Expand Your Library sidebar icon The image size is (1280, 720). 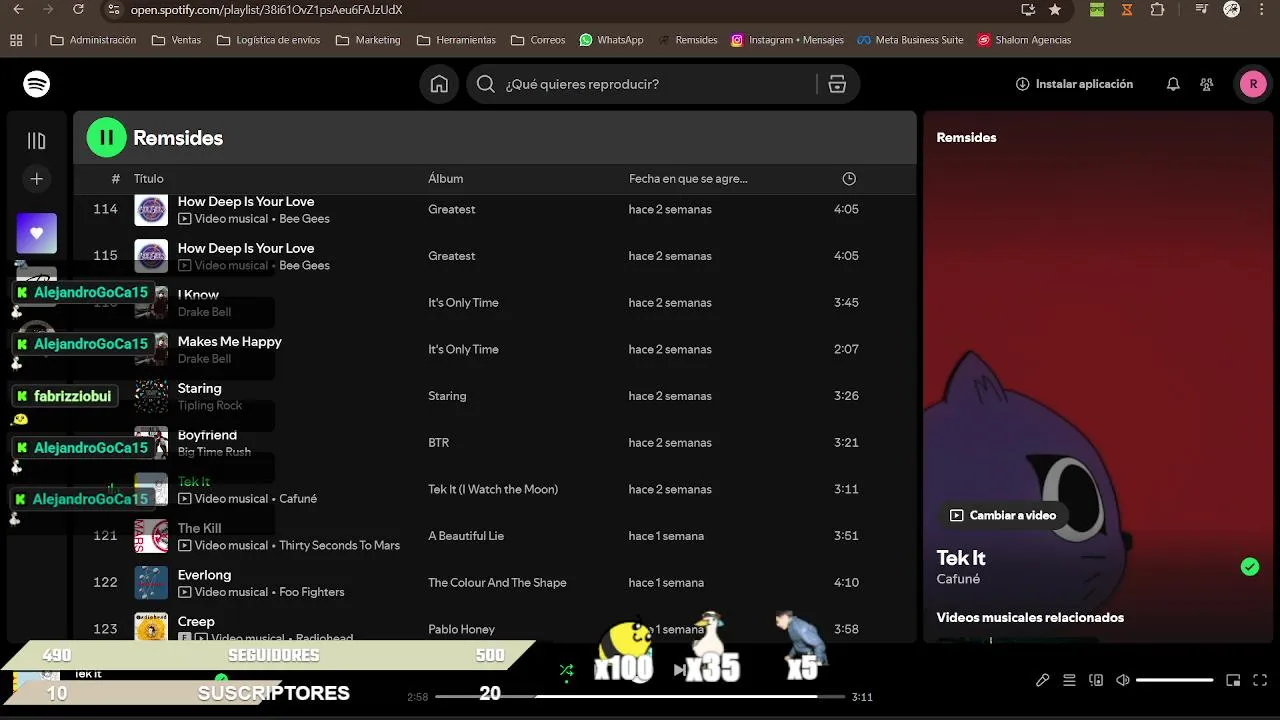[37, 141]
